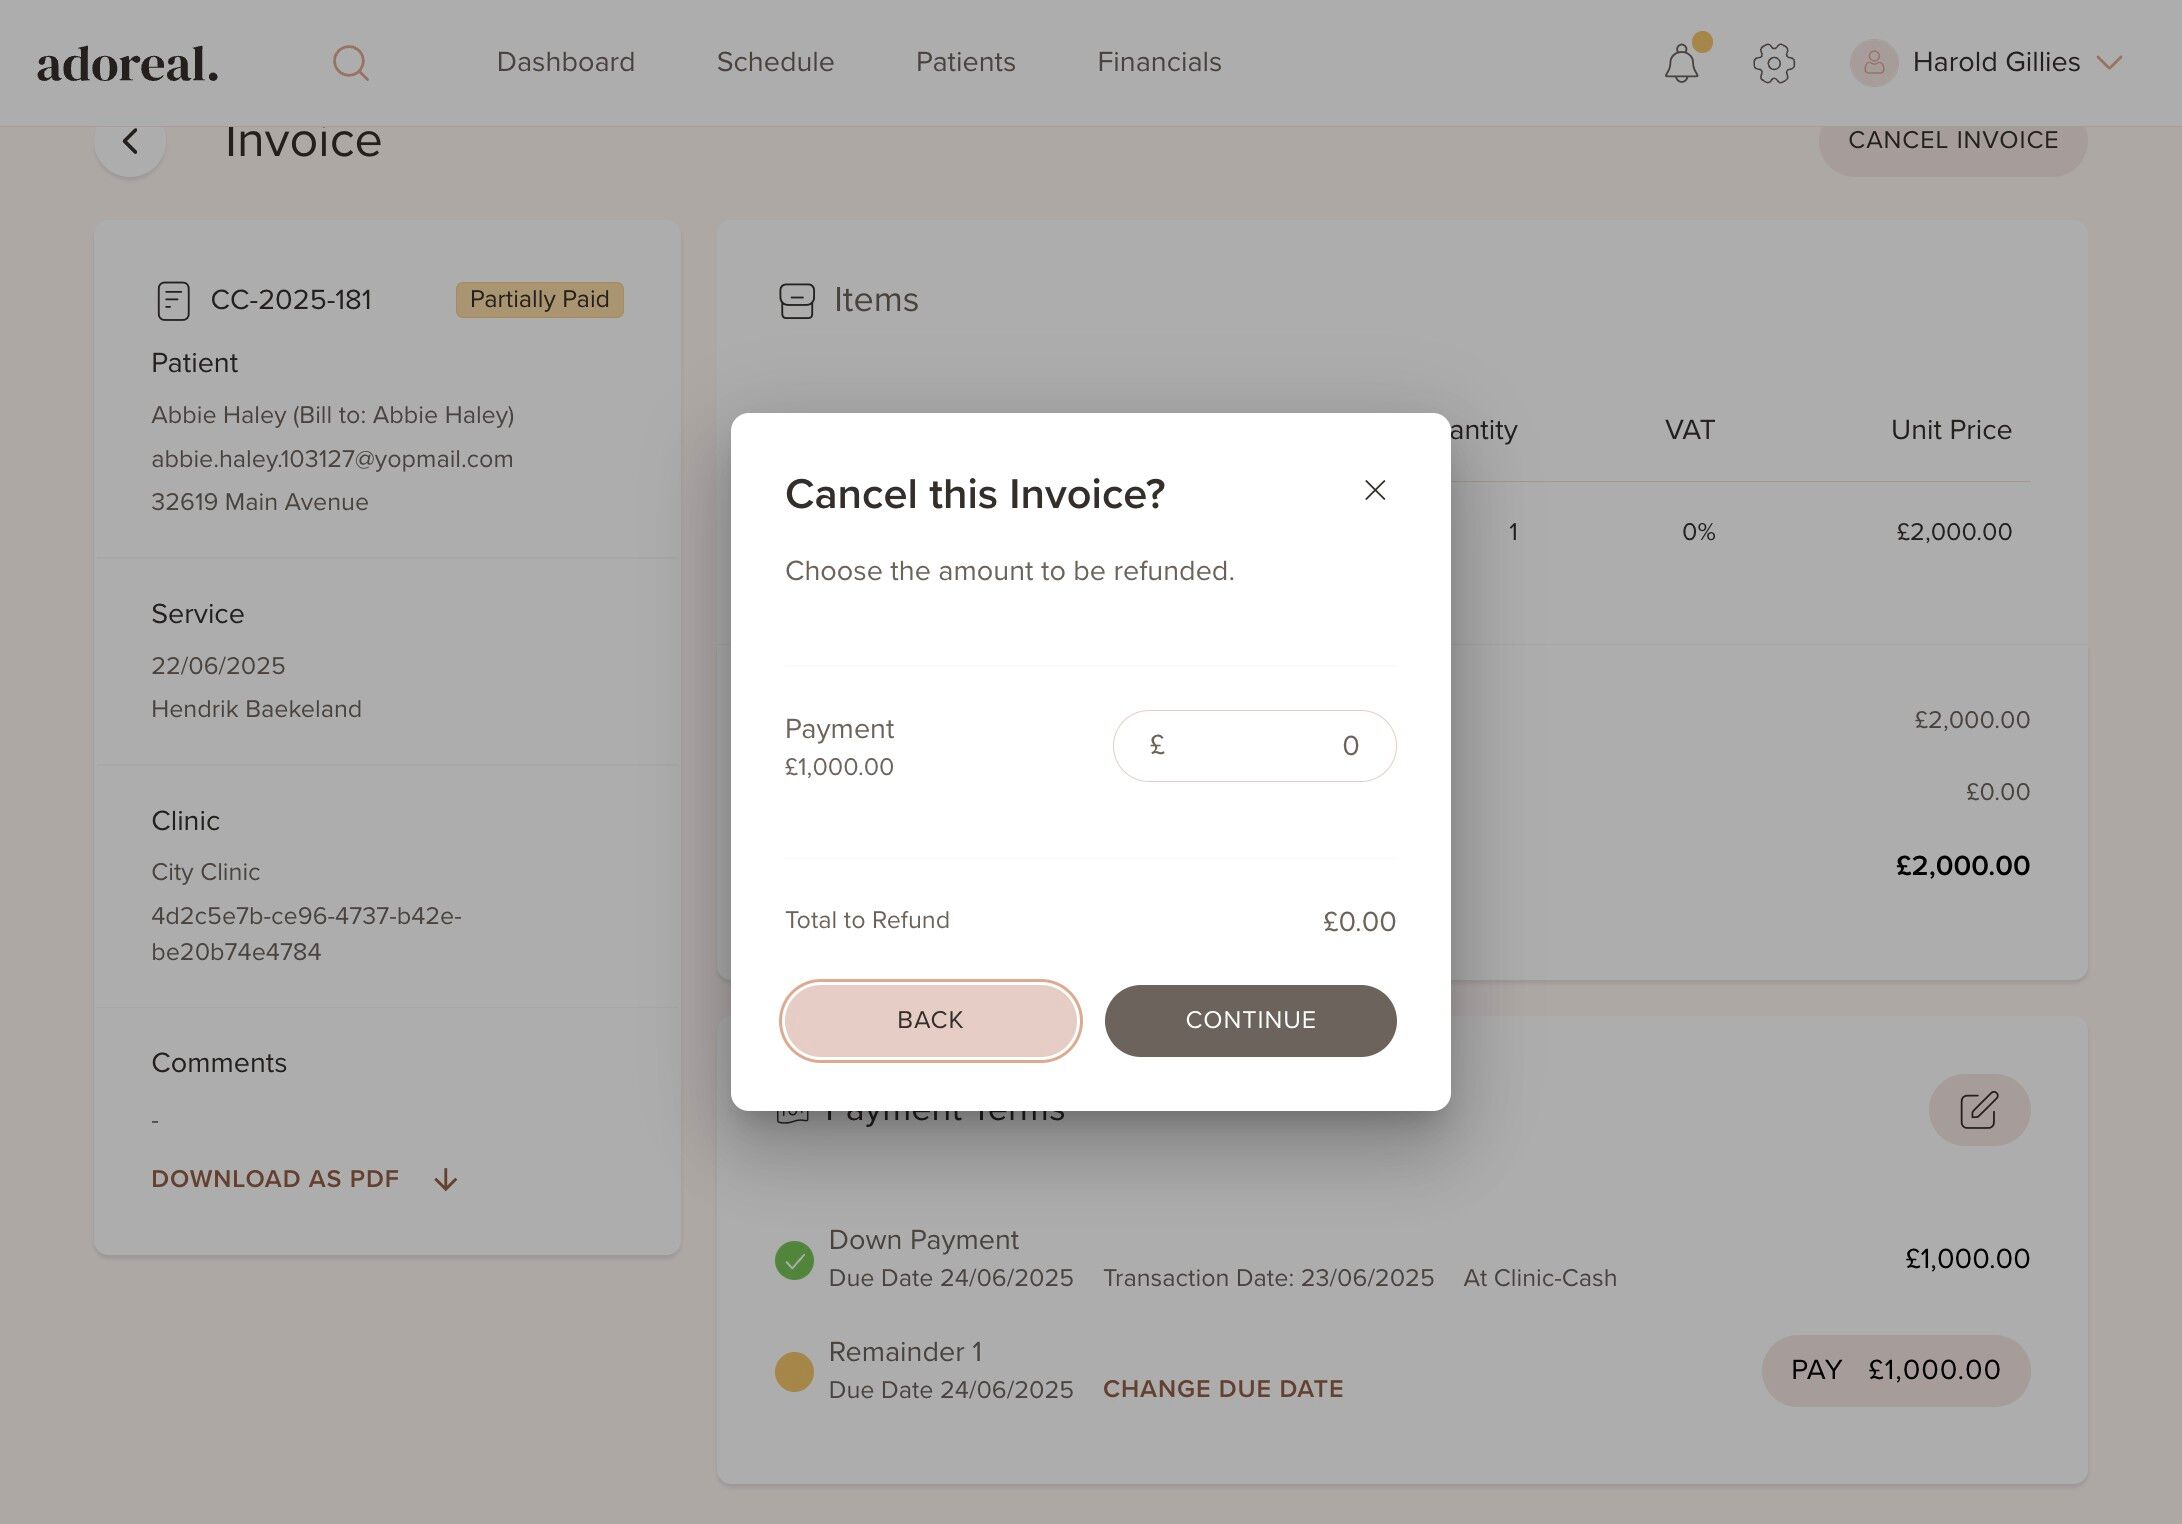Click the search magnifier icon

350,63
